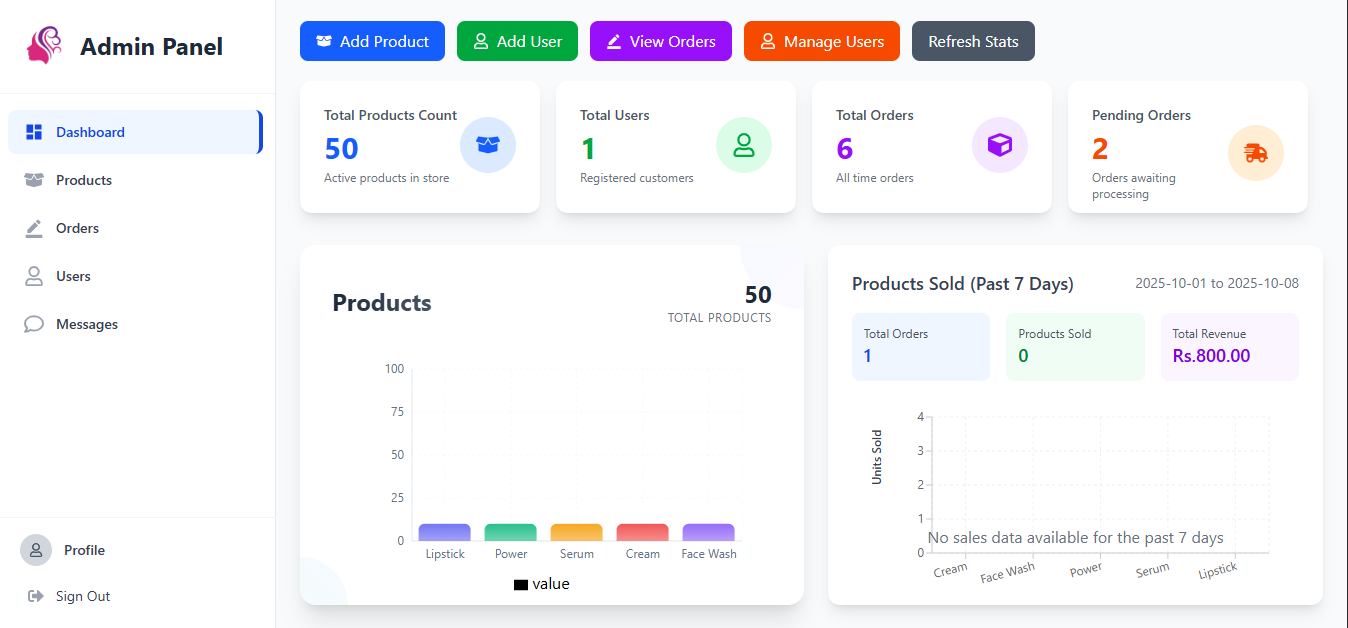Click the delivery truck icon on Pending Orders card

point(1256,153)
